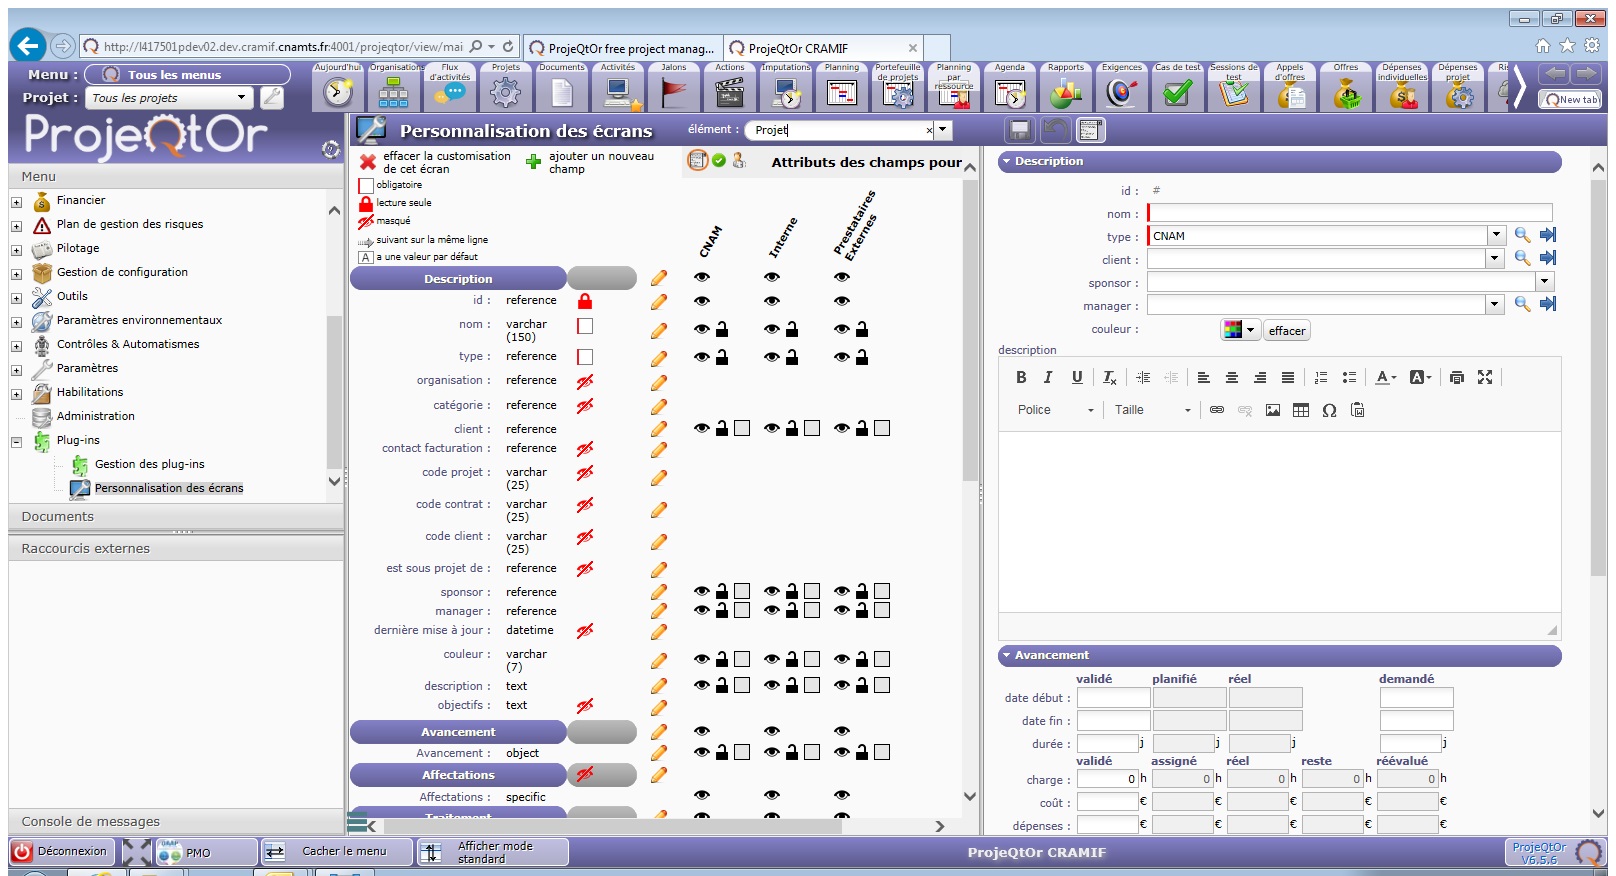Click the pencil edit icon for the nom field
This screenshot has height=876, width=1616.
(659, 330)
